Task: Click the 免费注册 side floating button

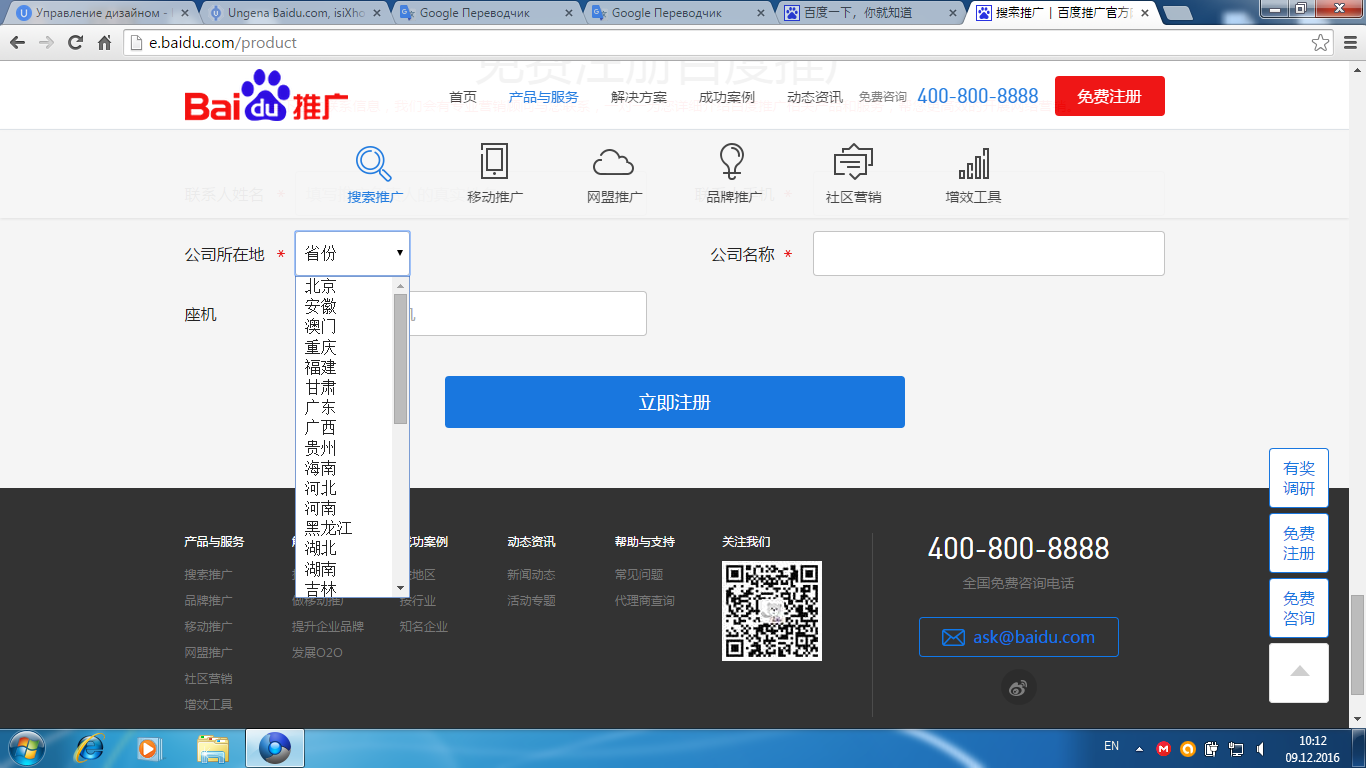Action: click(x=1299, y=543)
